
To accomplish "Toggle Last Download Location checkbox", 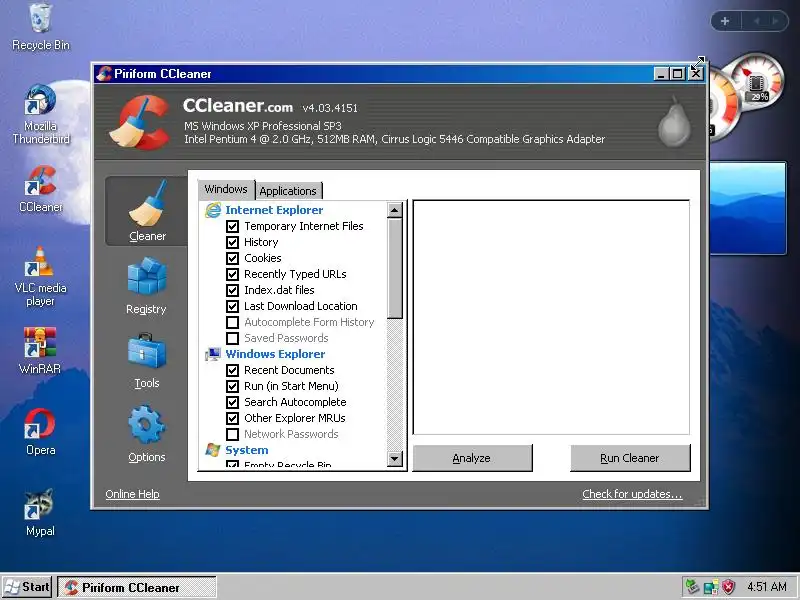I will point(232,306).
